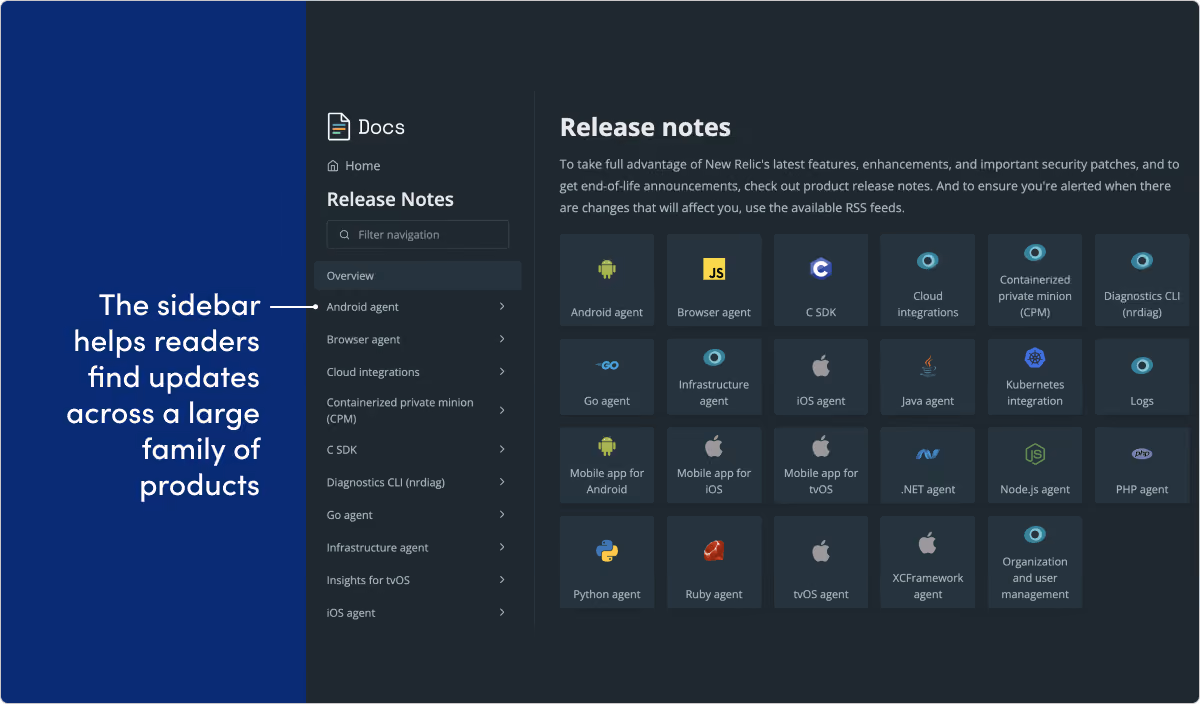Open the Cloud integrations tile icon
1200x704 pixels.
point(928,261)
